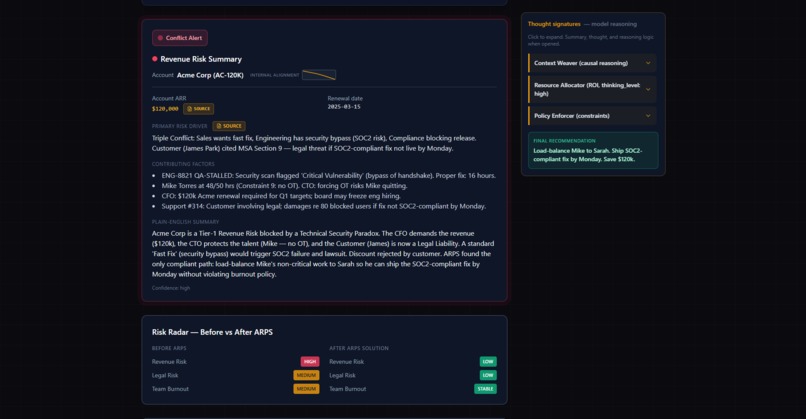Click the LOW badge for Legal Risk after ARPS
This screenshot has height=419, width=806.
tap(488, 375)
